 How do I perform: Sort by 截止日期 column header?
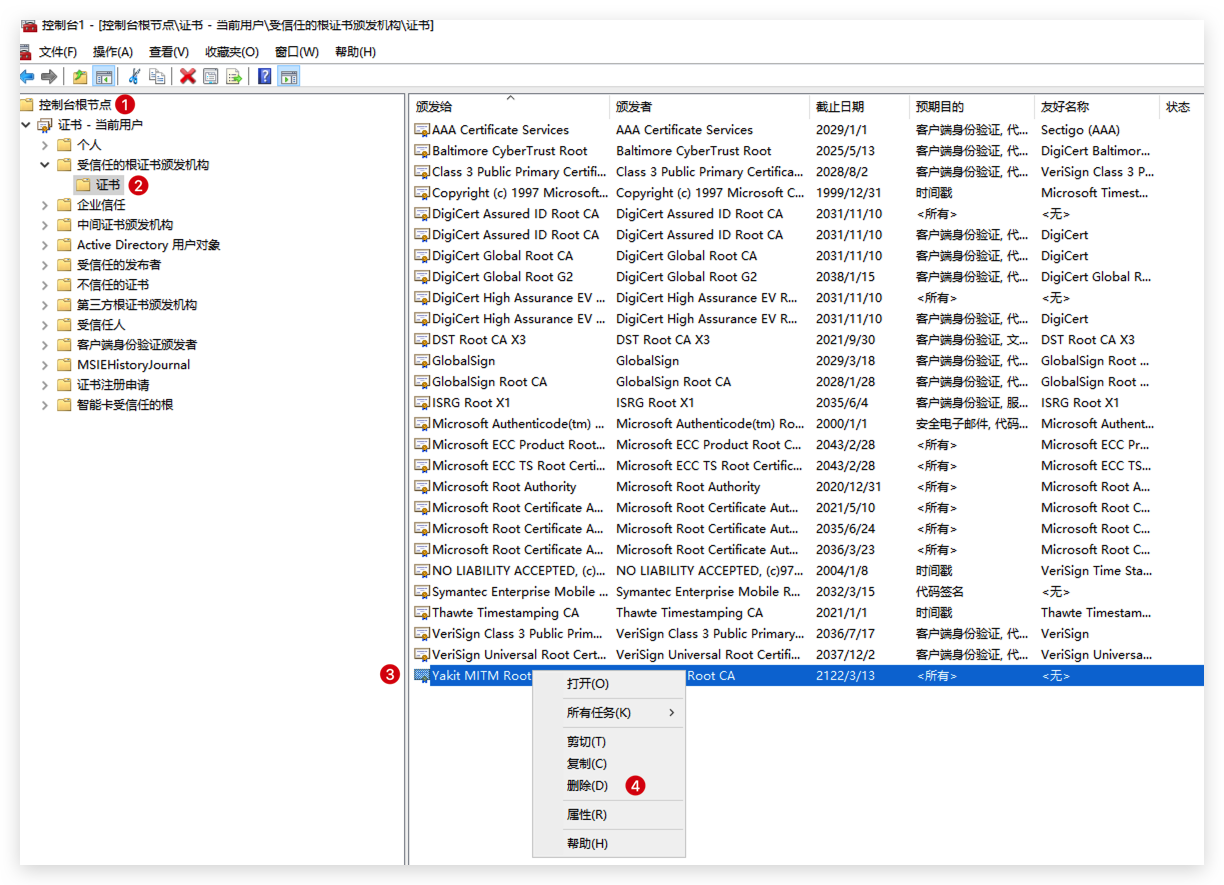pyautogui.click(x=839, y=107)
